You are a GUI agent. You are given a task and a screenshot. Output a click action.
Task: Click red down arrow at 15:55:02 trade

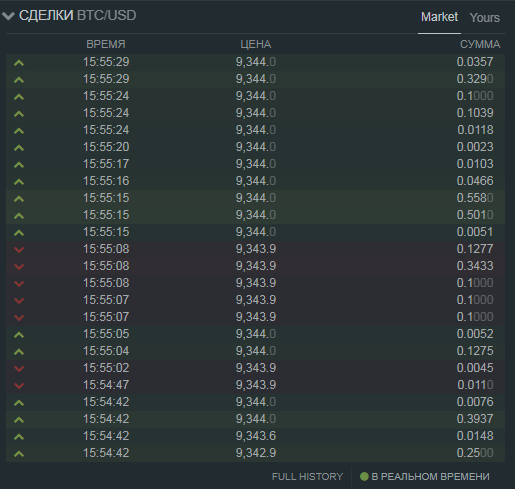[x=19, y=369]
